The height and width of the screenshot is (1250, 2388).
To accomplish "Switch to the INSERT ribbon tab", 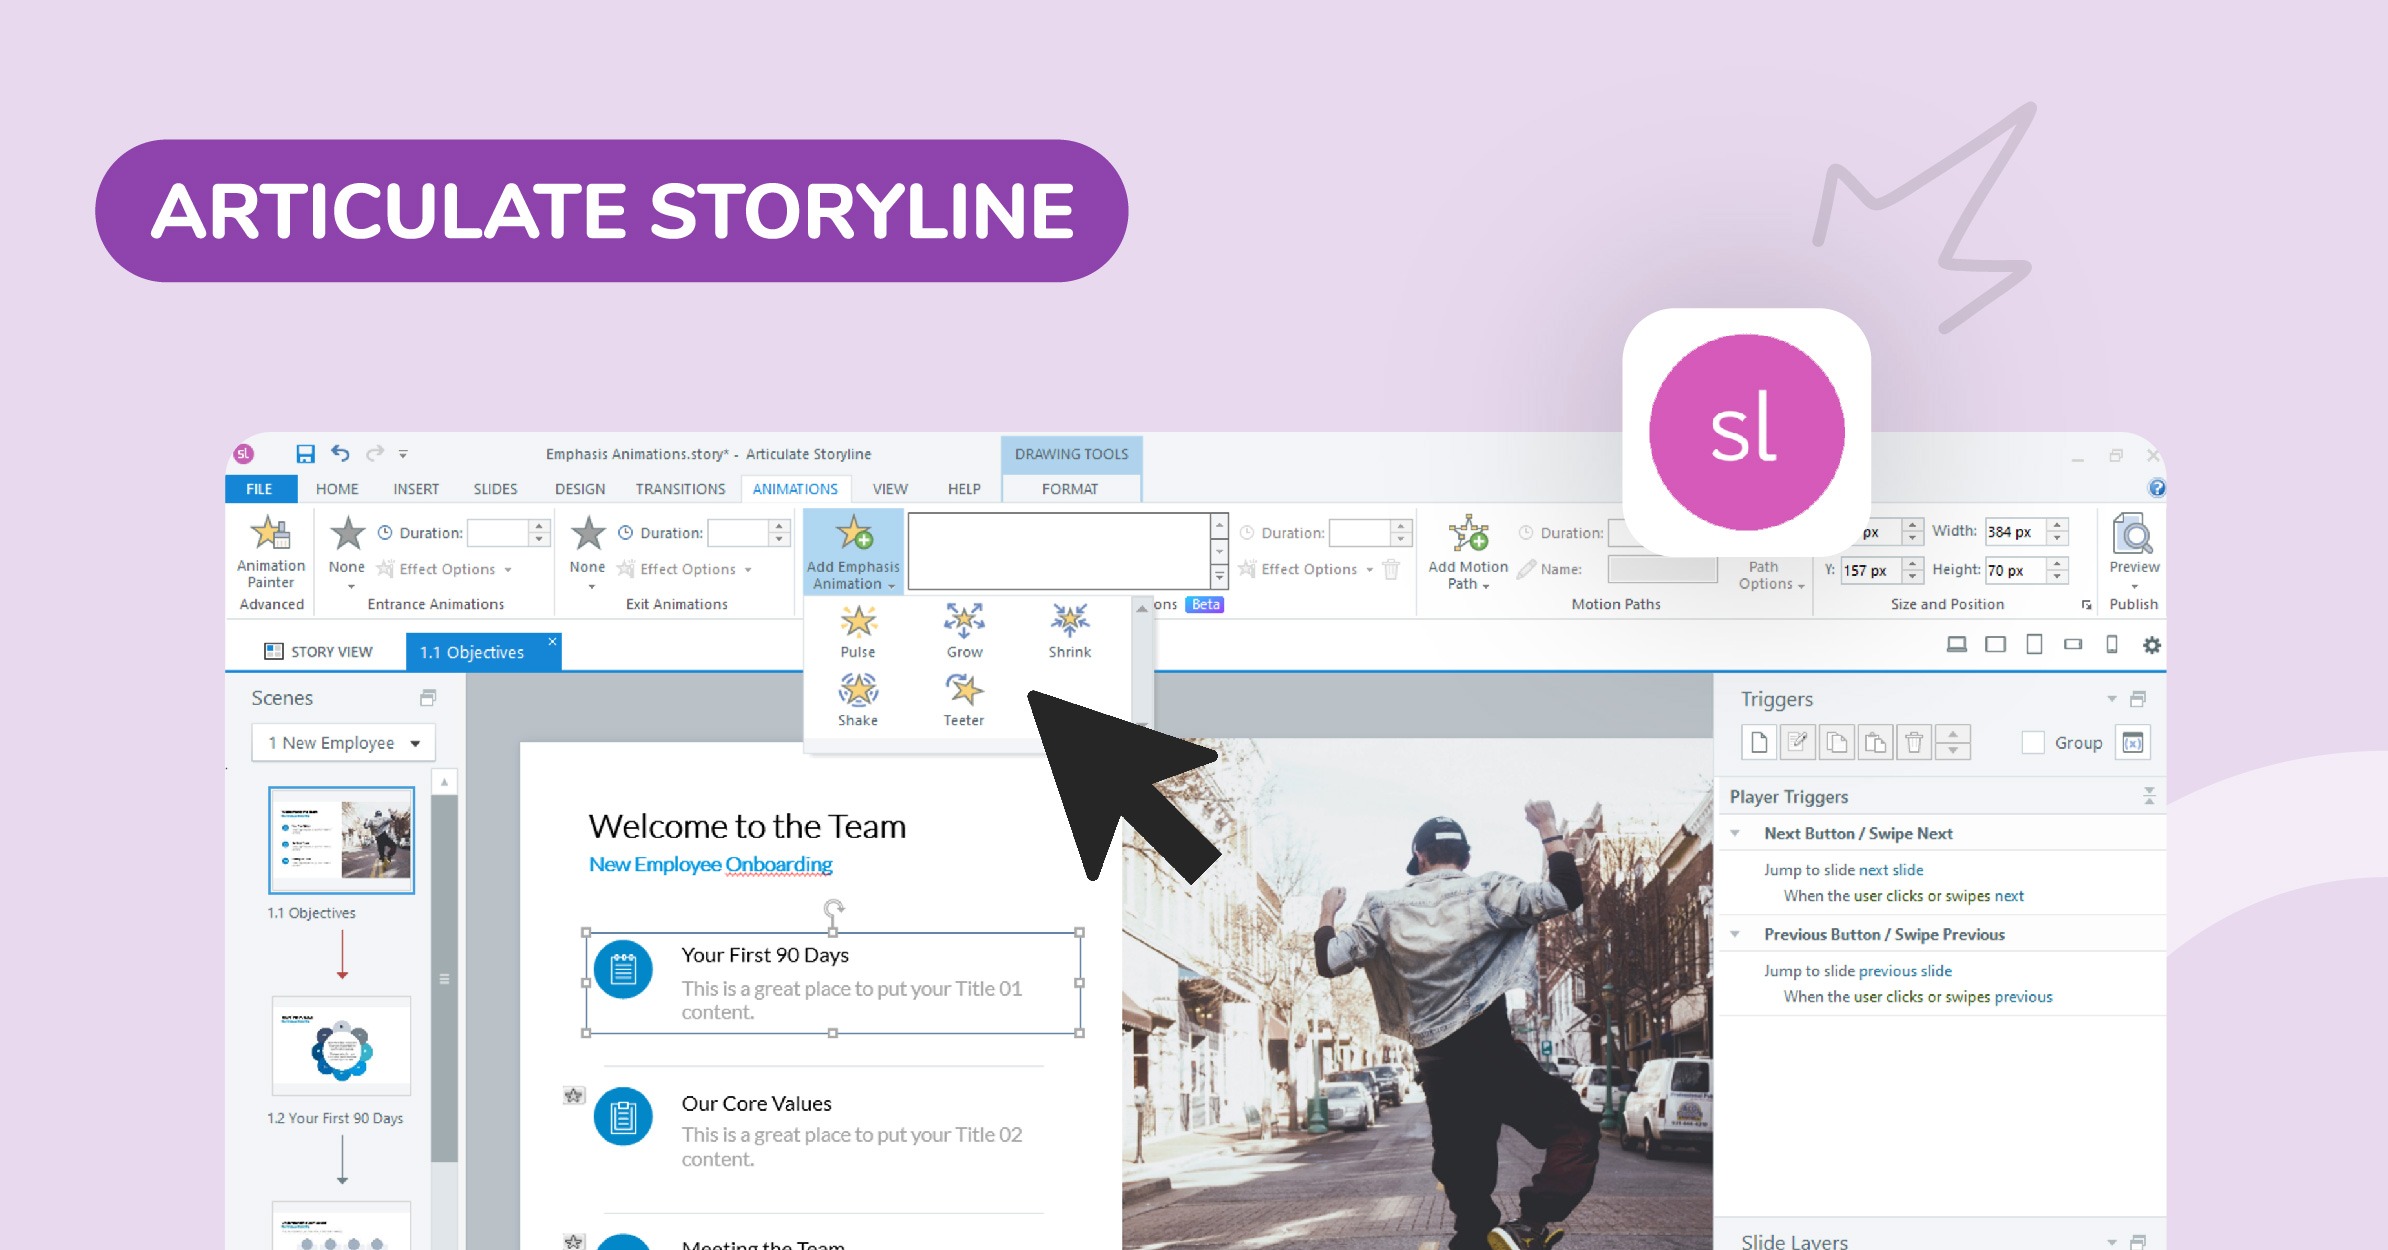I will [416, 489].
